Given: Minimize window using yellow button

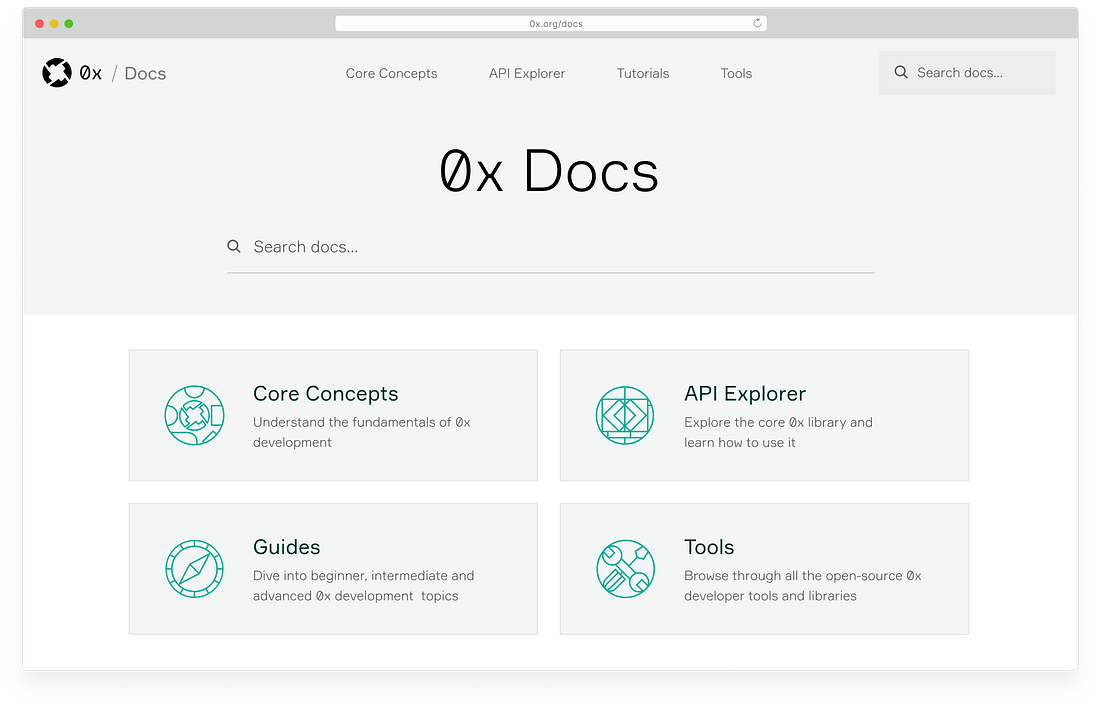Looking at the screenshot, I should click(x=54, y=24).
